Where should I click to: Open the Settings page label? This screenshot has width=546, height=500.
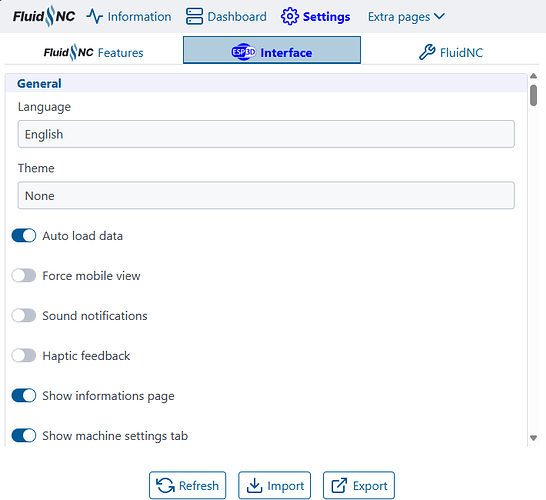point(326,16)
